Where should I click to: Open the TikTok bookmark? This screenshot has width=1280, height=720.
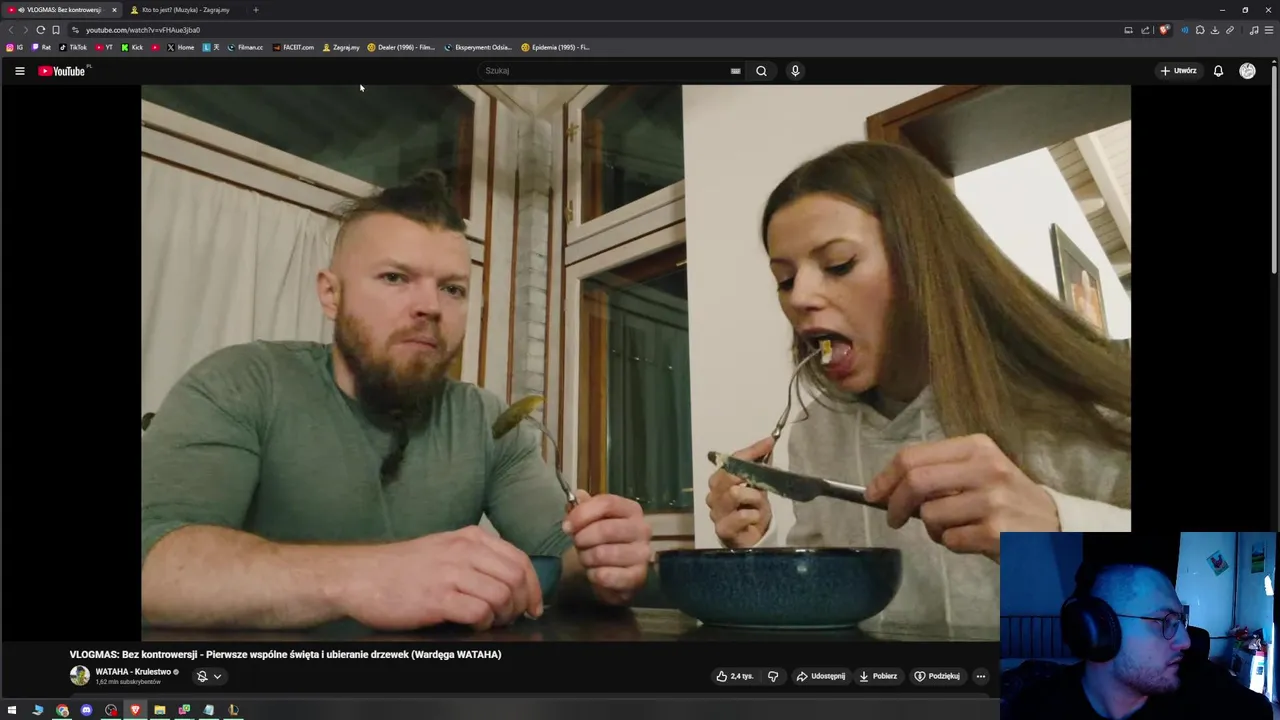click(73, 47)
